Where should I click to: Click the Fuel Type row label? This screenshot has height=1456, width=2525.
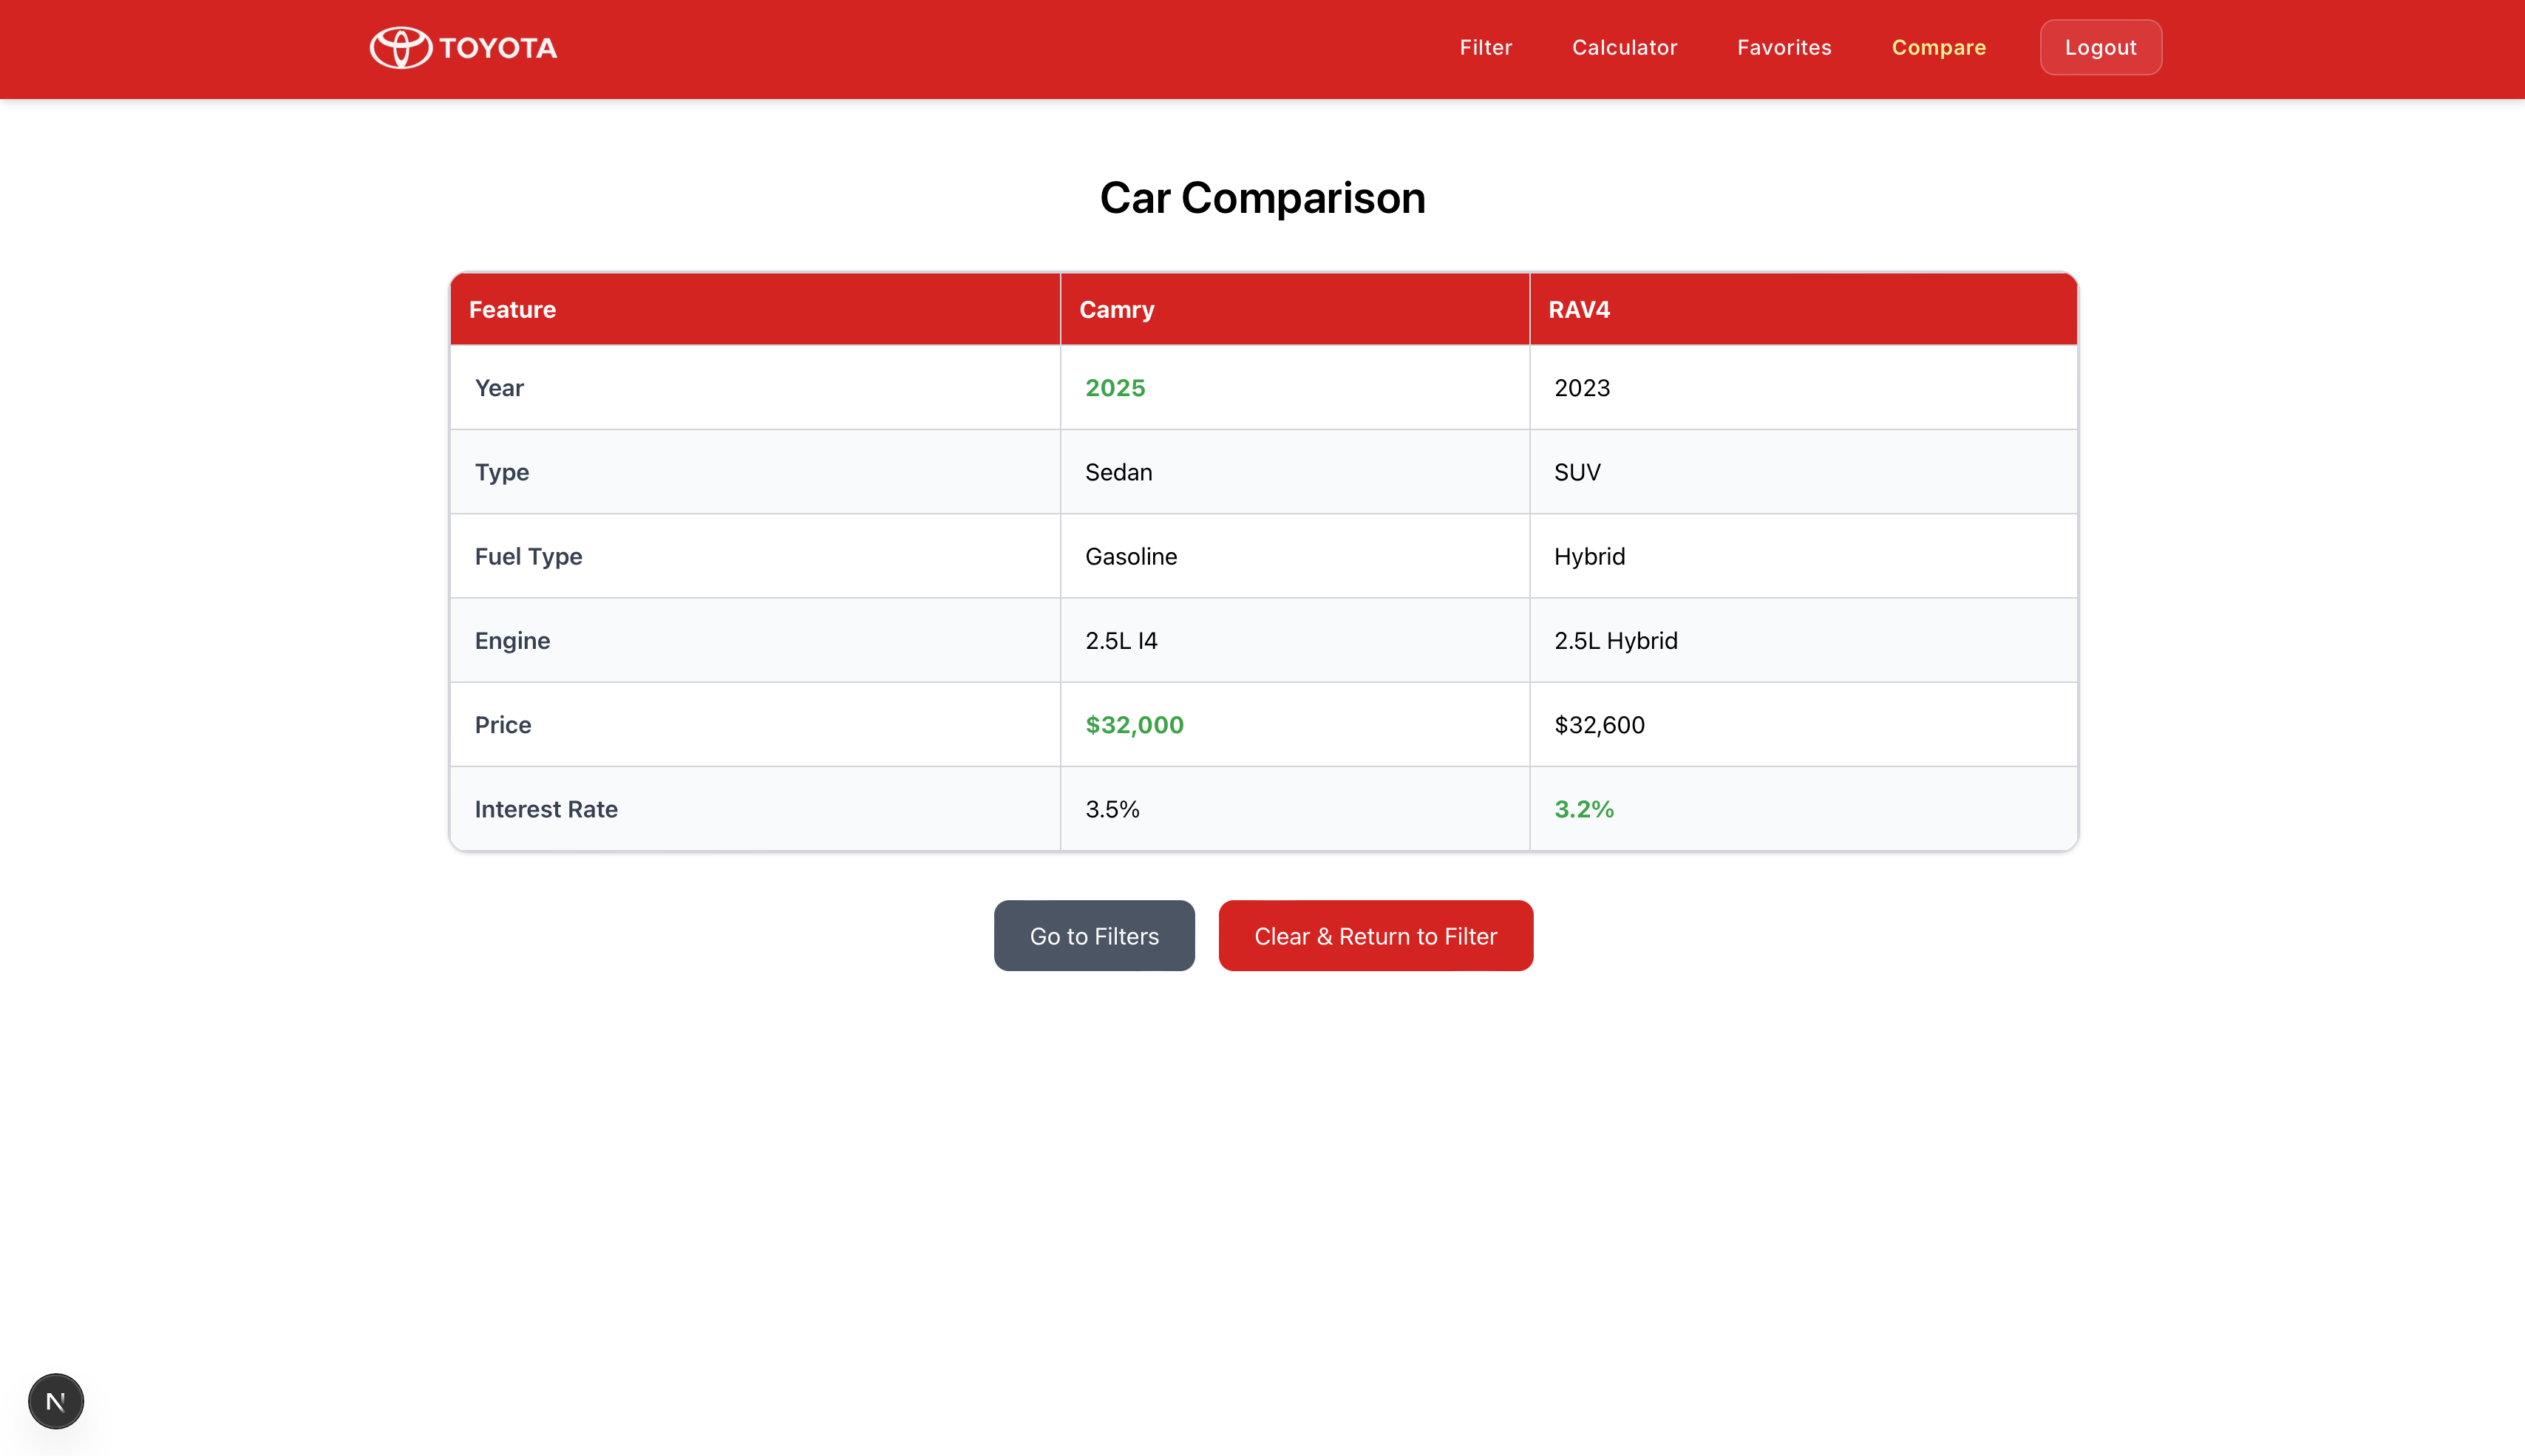[528, 556]
